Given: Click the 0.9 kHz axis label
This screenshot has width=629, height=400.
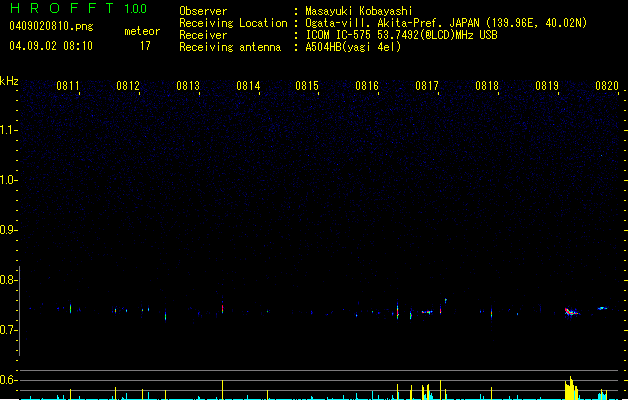Looking at the screenshot, I should point(8,230).
